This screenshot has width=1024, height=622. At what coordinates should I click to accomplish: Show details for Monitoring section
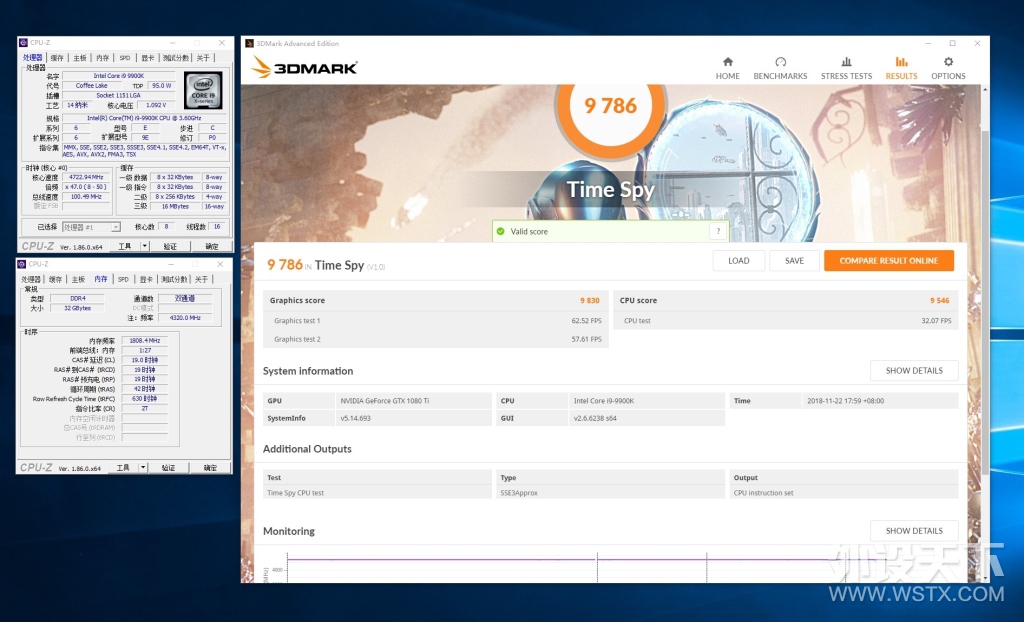tap(914, 531)
